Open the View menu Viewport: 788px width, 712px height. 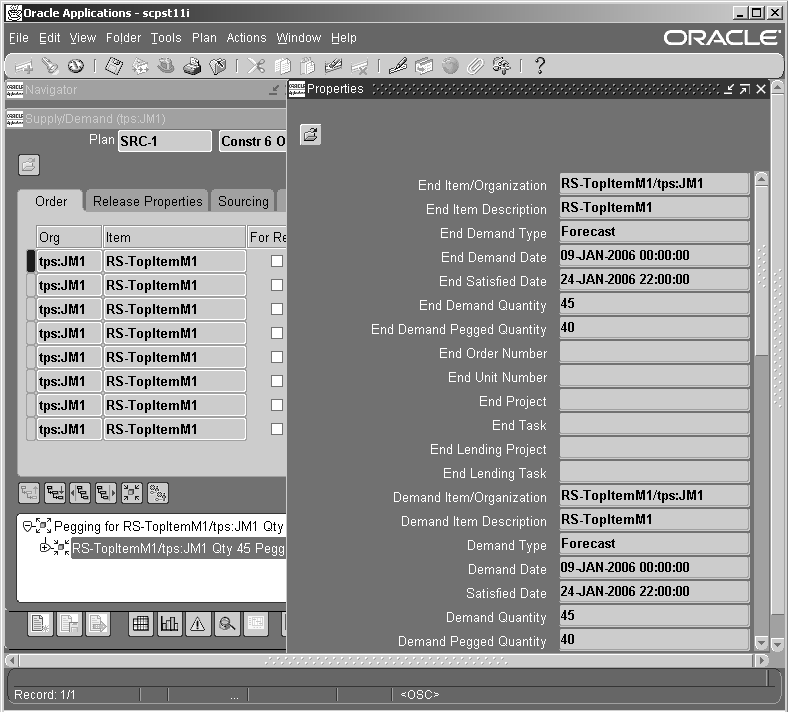click(x=83, y=38)
